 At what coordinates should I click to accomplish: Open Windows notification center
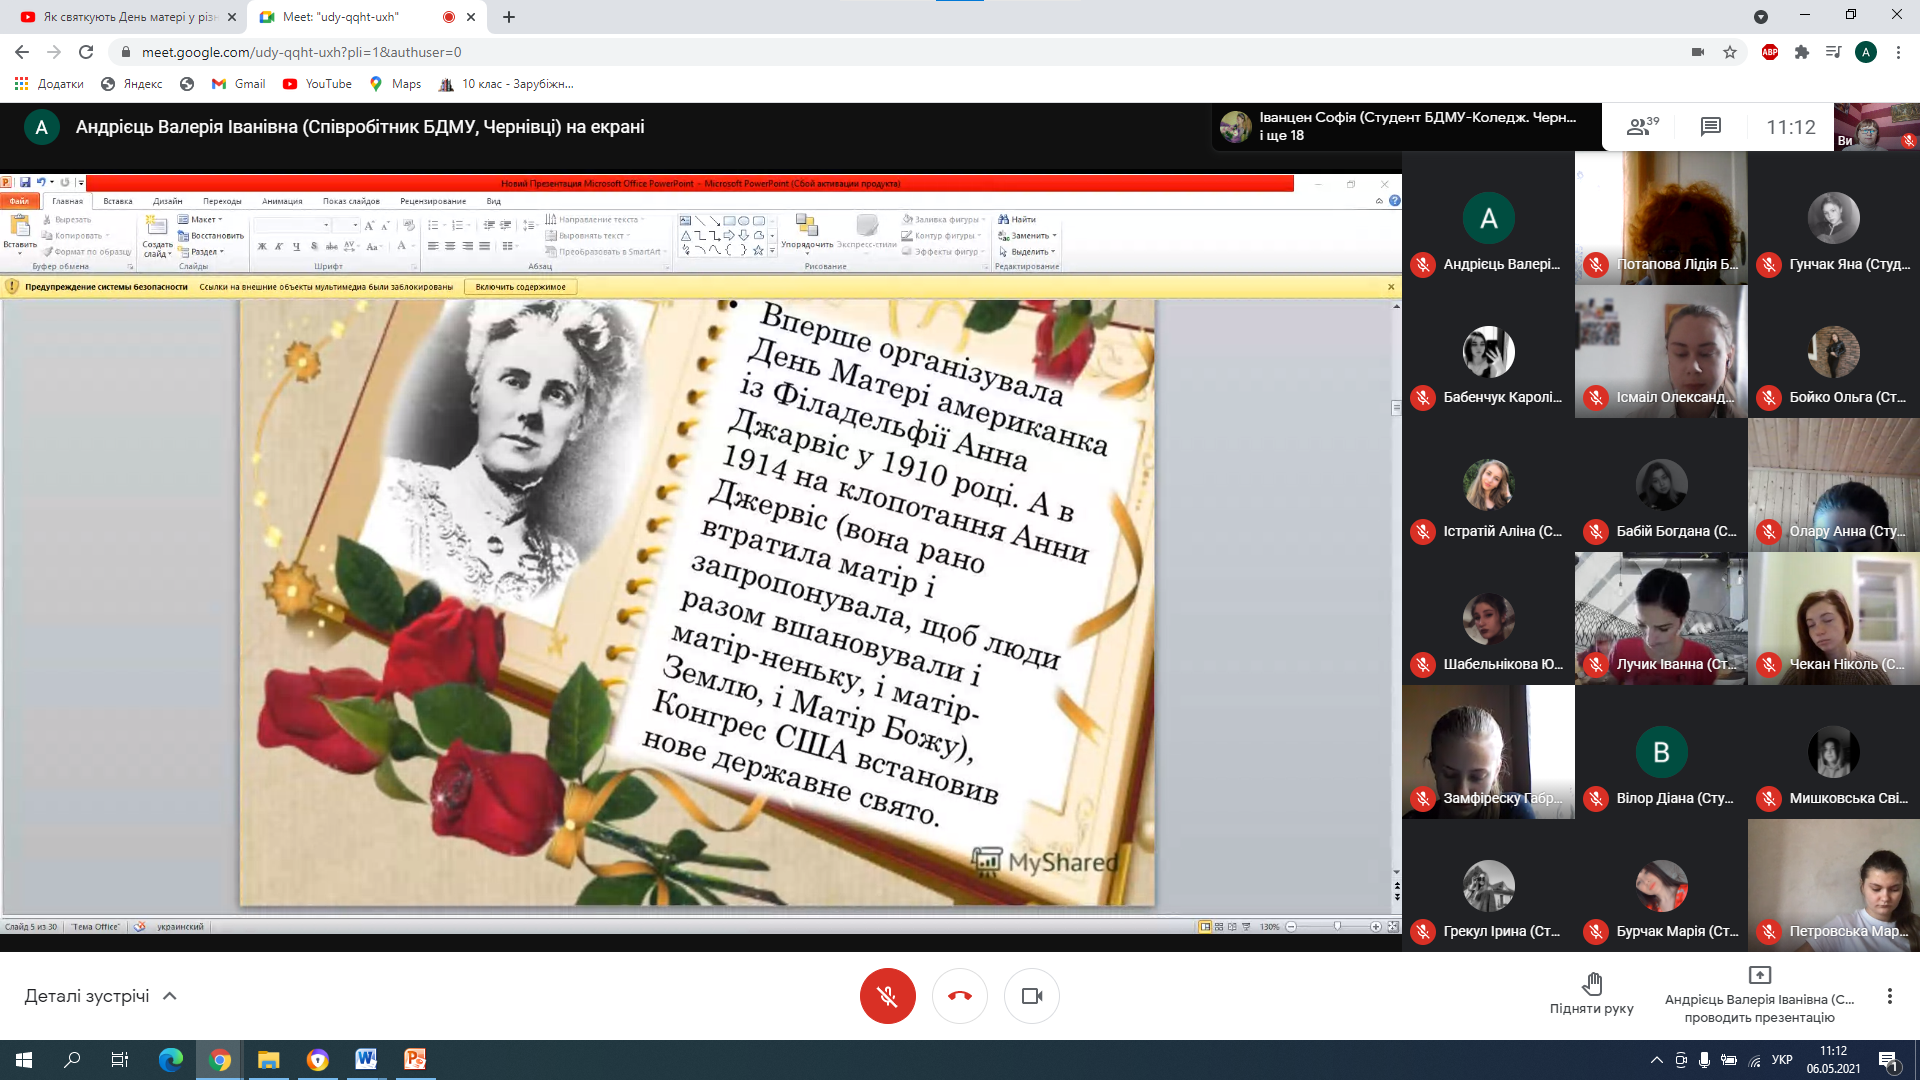click(x=1889, y=1060)
